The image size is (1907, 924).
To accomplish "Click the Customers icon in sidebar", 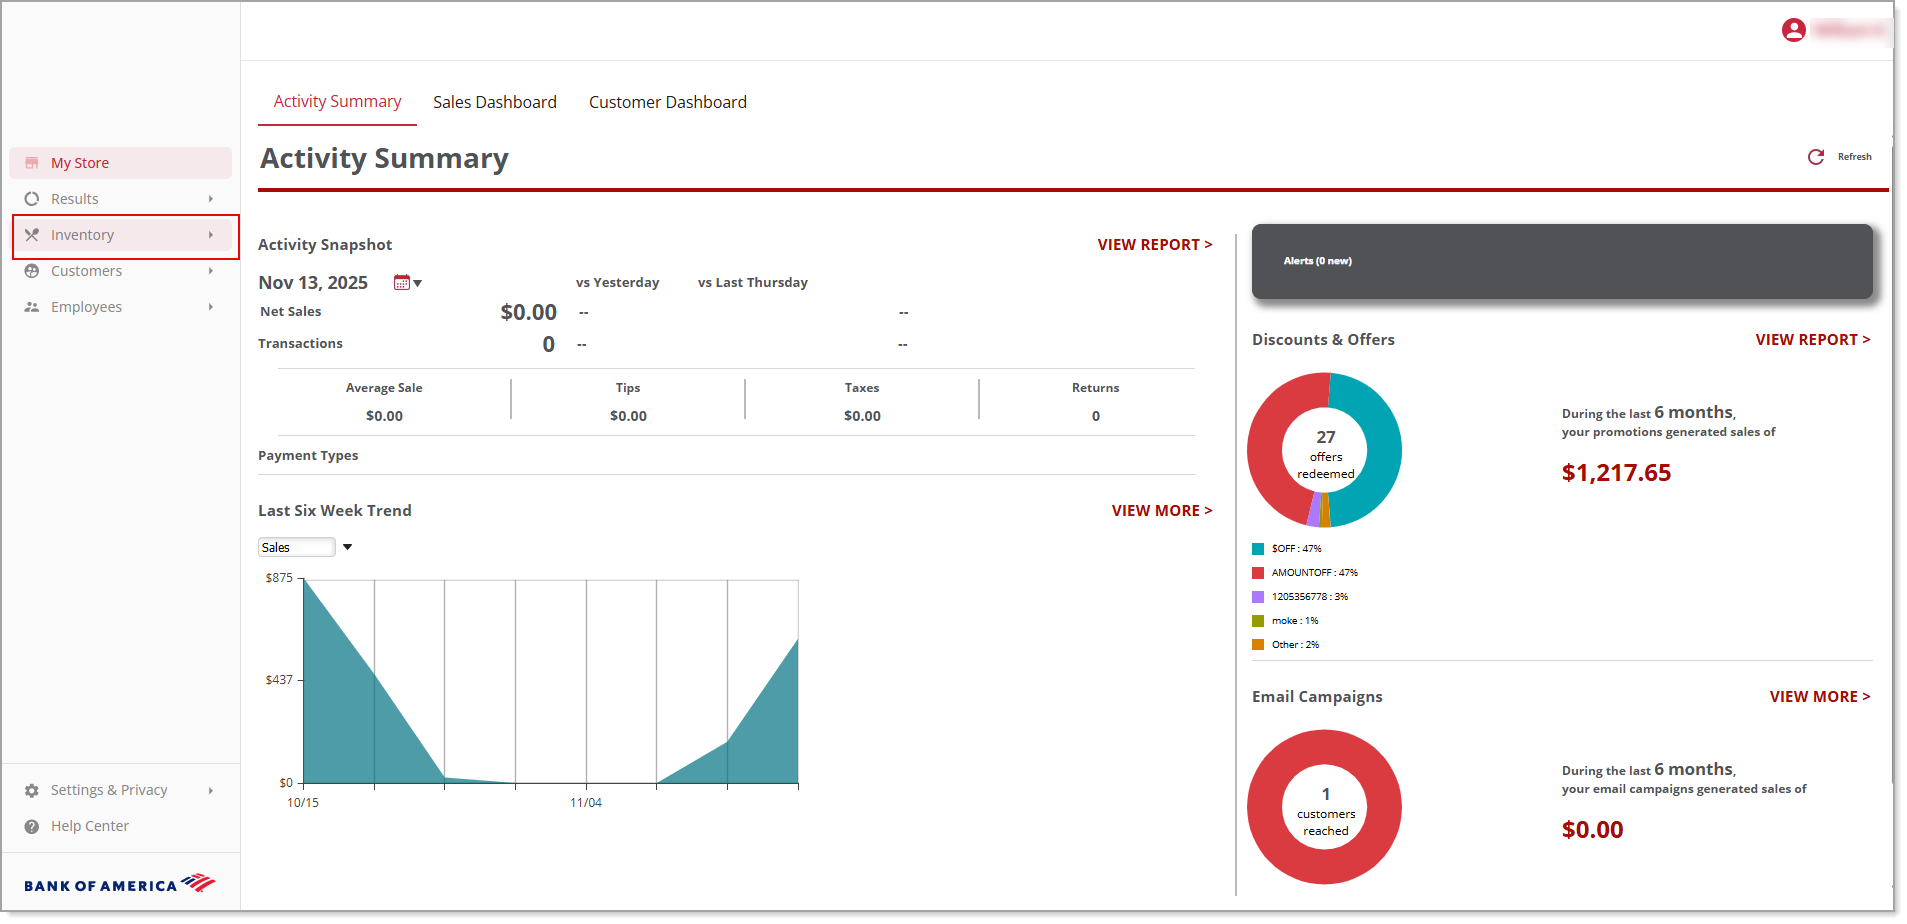I will click(x=32, y=271).
